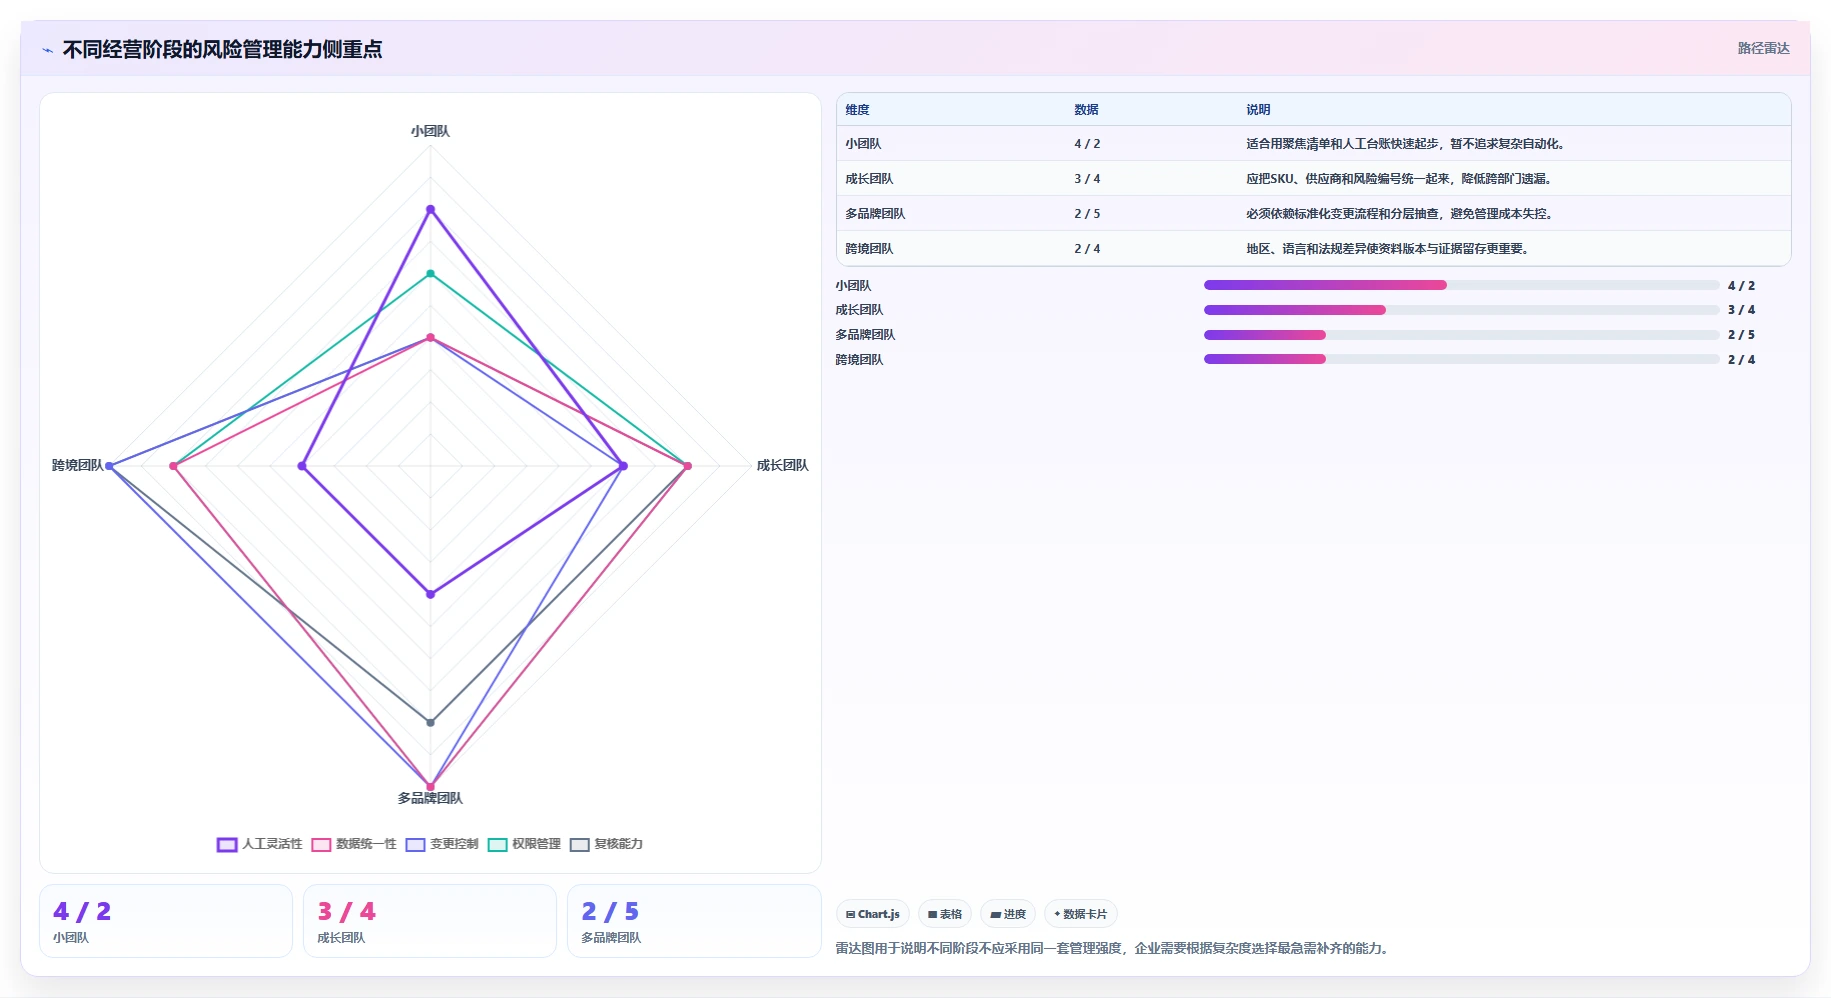Click the 数据卡片 tag
This screenshot has height=998, width=1831.
coord(1080,914)
